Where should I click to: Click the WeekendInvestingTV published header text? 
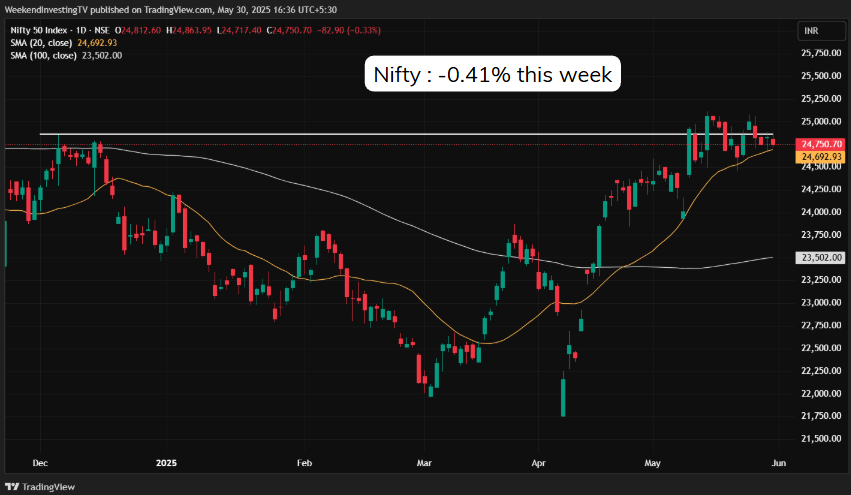[170, 9]
